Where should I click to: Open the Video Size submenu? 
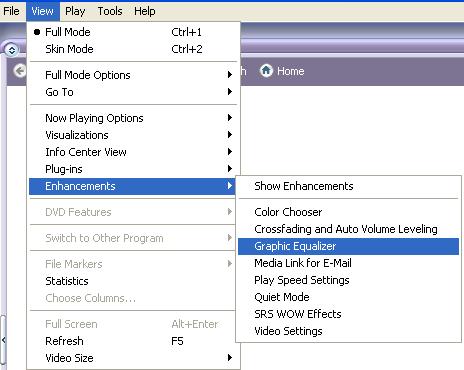[133, 358]
